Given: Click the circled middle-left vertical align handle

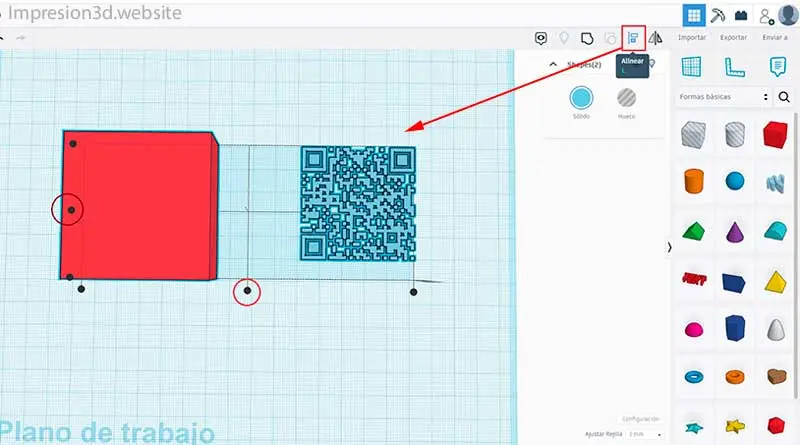Looking at the screenshot, I should coord(71,210).
